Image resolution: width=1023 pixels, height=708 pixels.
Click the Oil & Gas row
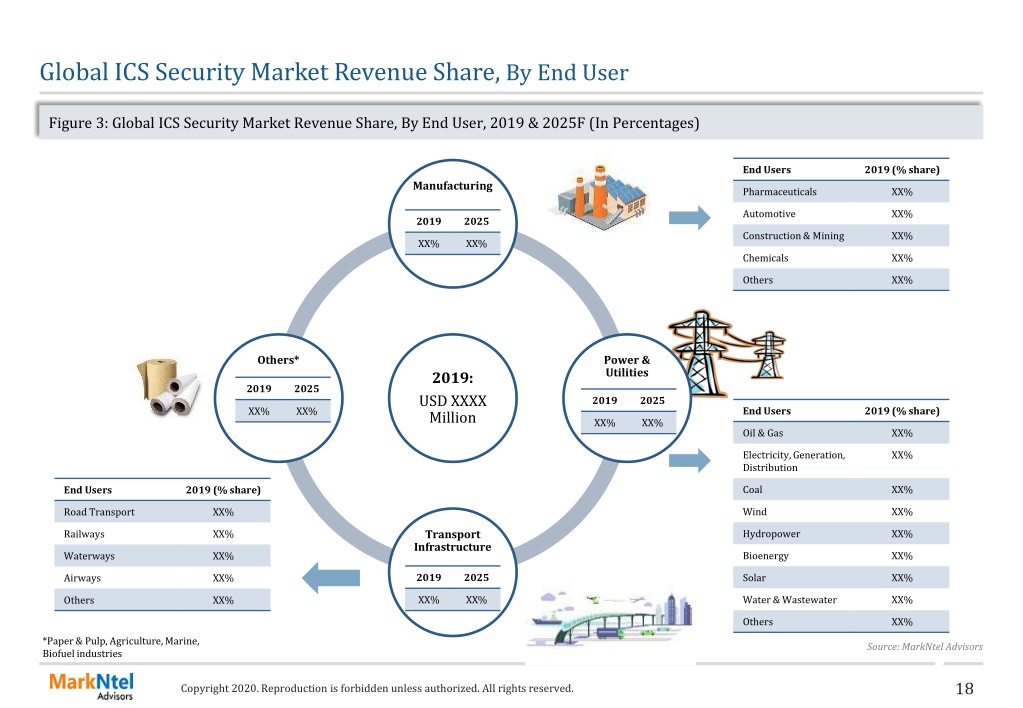click(x=841, y=433)
